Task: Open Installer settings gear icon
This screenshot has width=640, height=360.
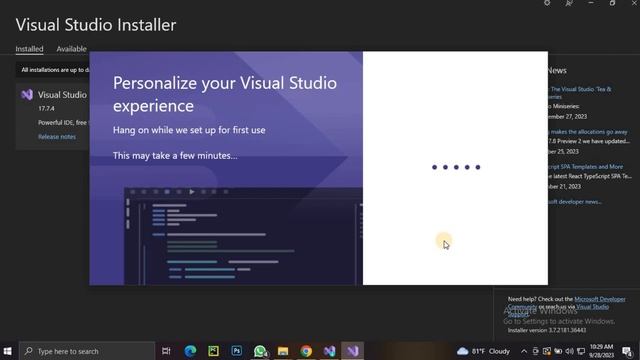Action: (547, 3)
